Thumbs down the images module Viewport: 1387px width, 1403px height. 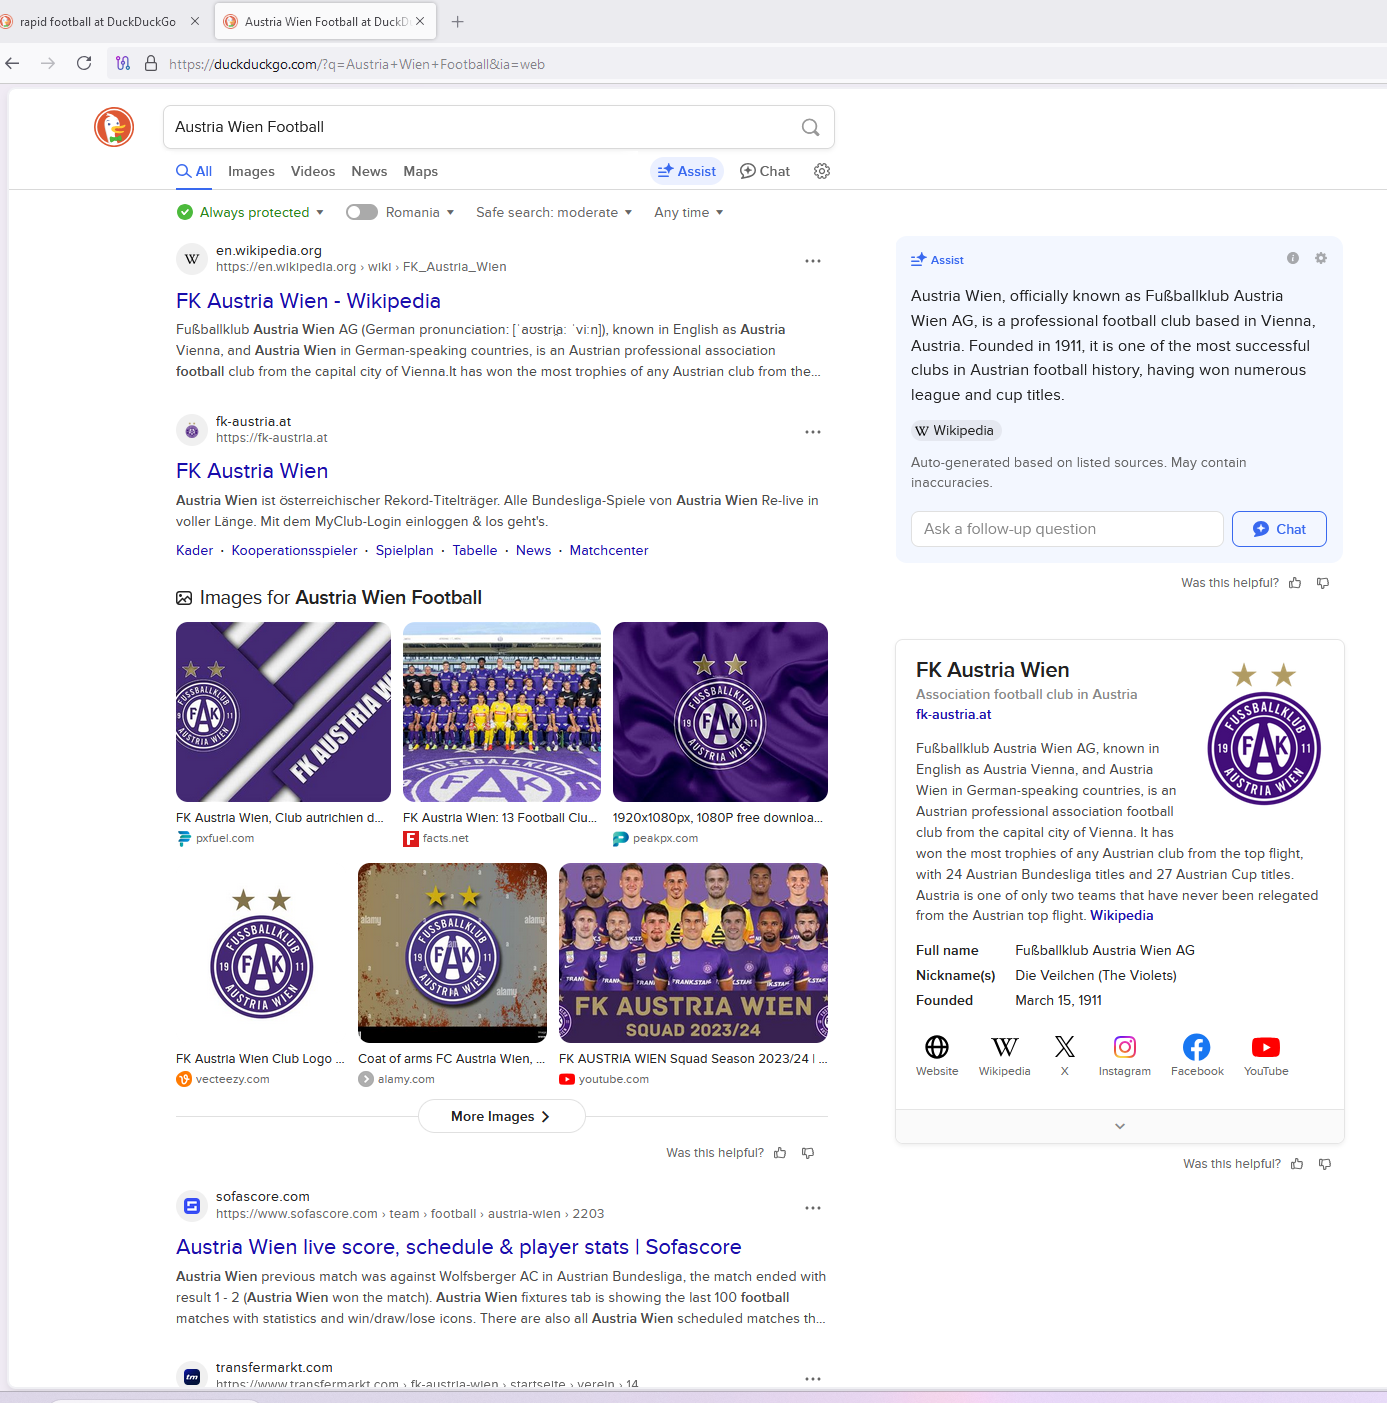808,1153
